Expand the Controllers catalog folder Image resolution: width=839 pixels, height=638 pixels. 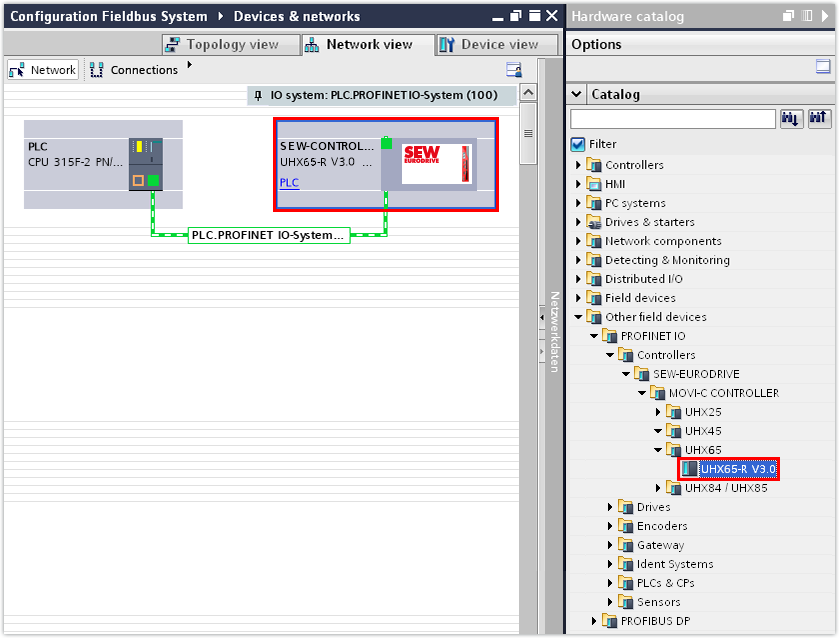click(578, 165)
